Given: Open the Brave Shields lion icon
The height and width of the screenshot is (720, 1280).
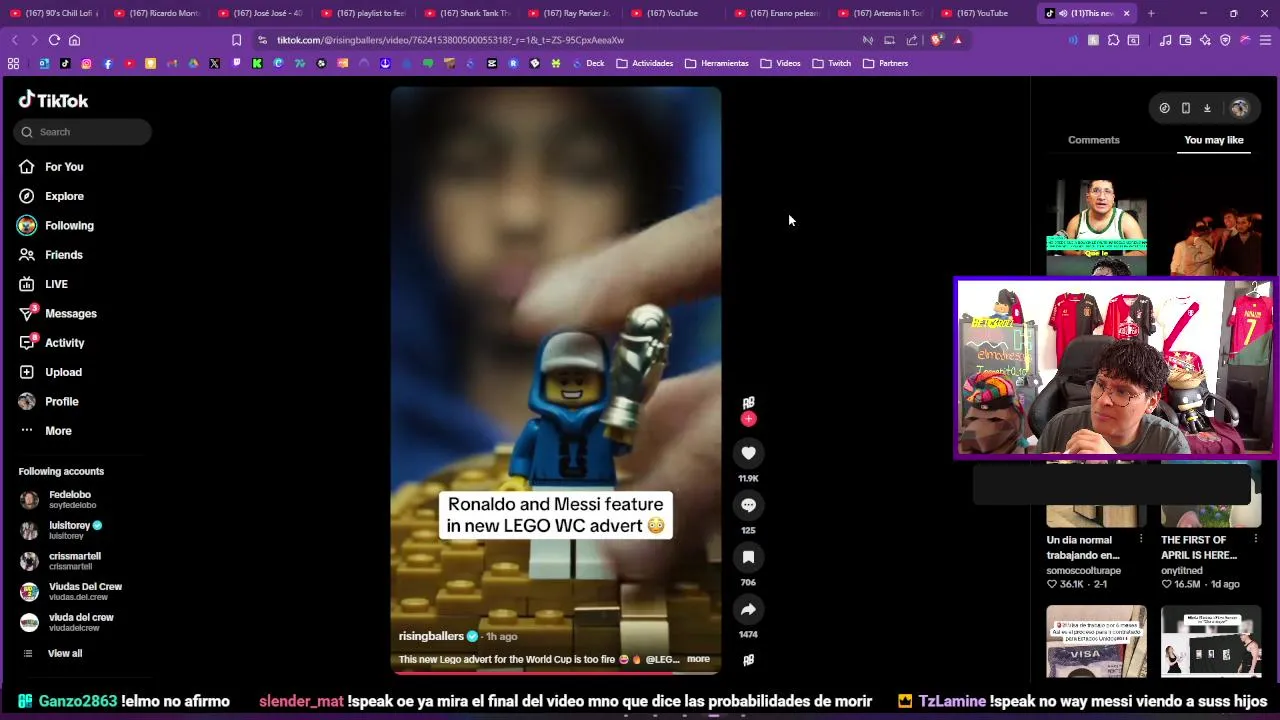Looking at the screenshot, I should pyautogui.click(x=936, y=40).
